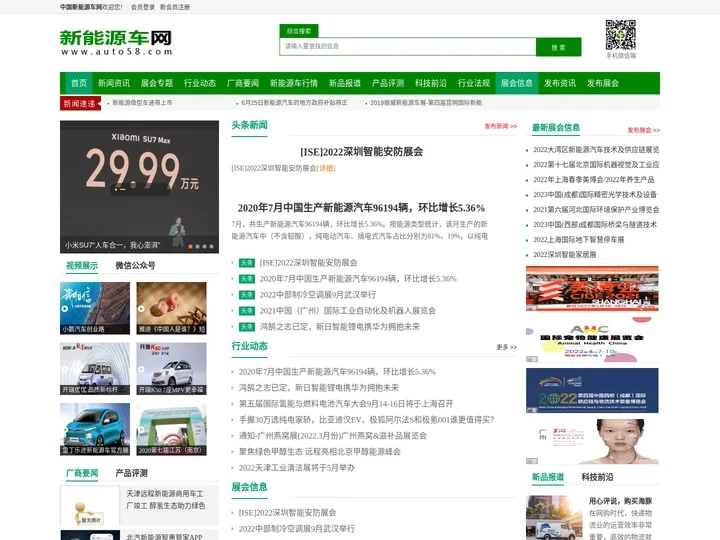Open the 科技前沿 navigation item

coord(431,83)
